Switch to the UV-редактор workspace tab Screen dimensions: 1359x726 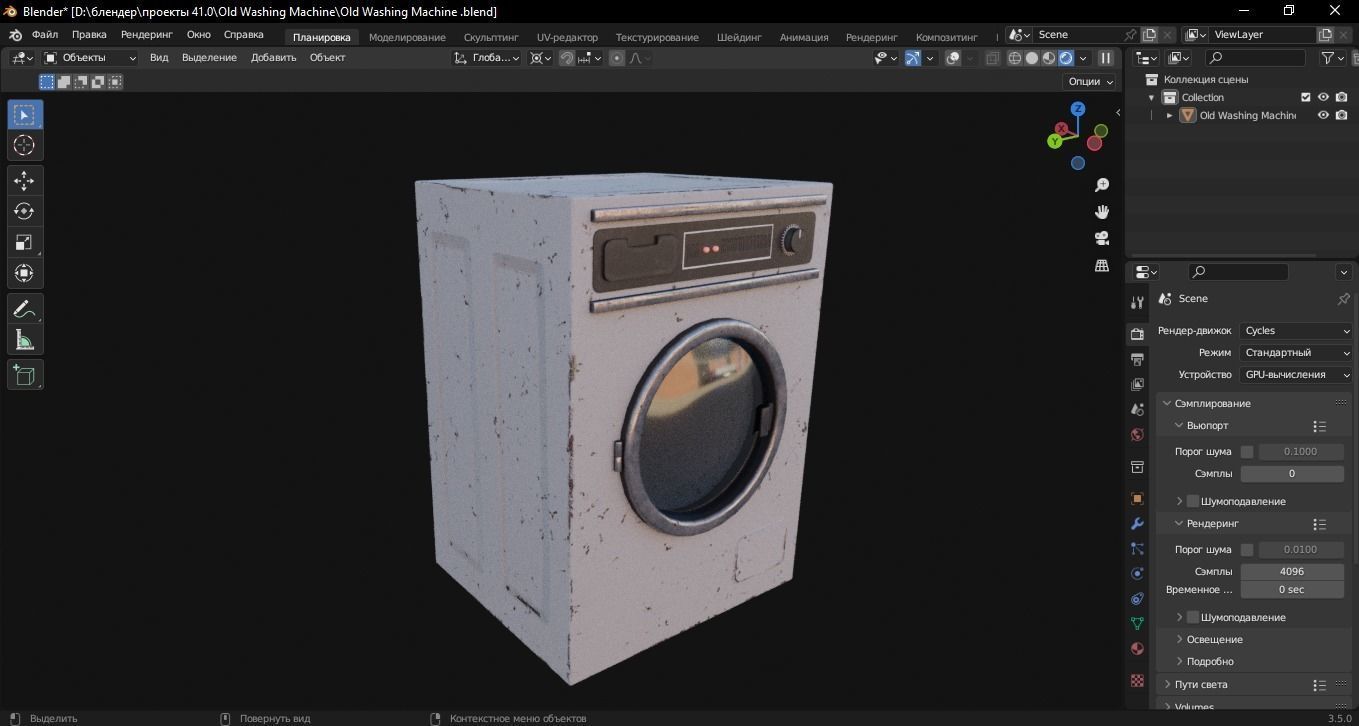click(567, 37)
